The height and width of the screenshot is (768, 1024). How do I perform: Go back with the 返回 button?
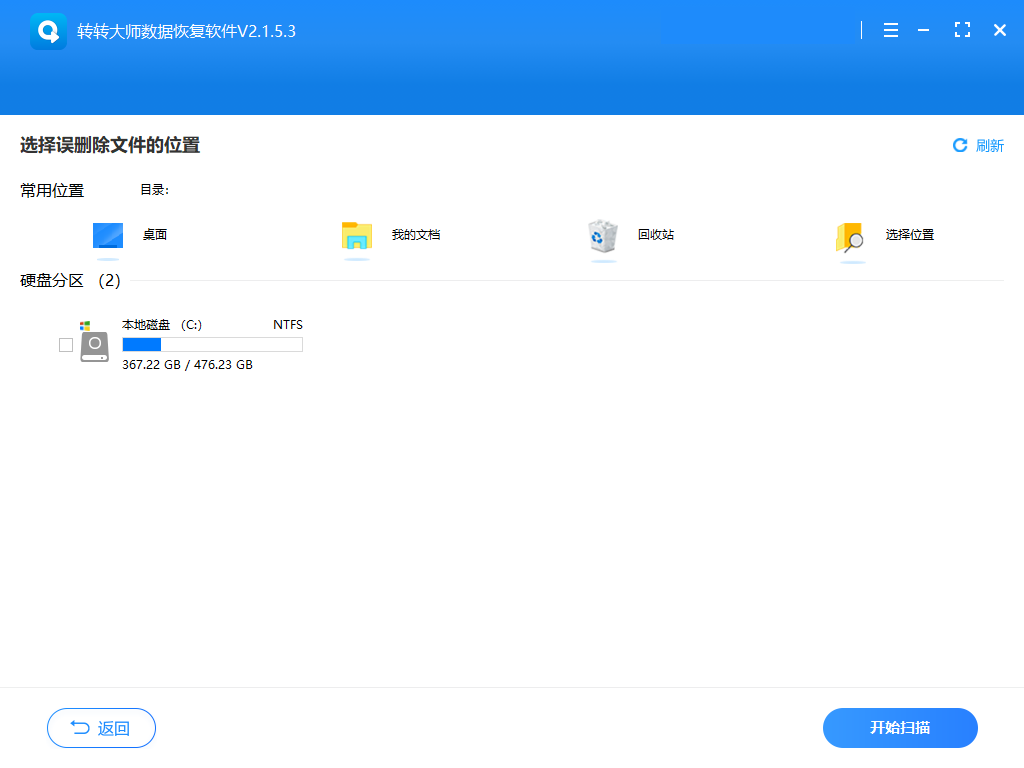click(101, 728)
